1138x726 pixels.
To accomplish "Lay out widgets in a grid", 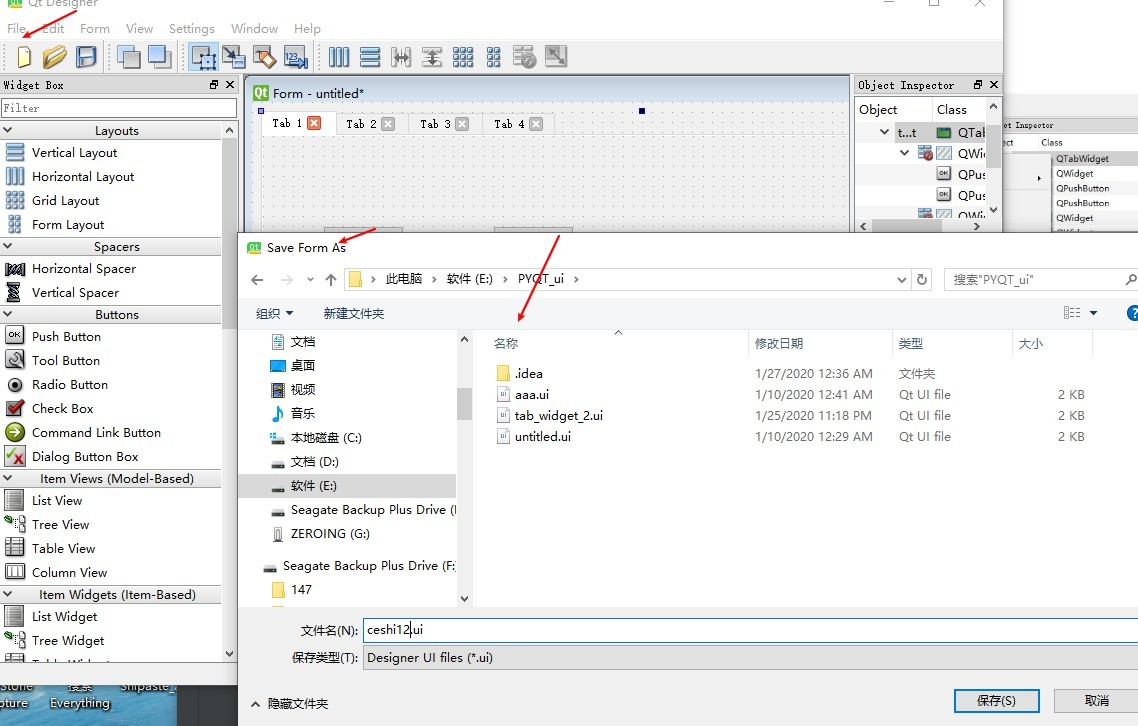I will click(x=463, y=57).
